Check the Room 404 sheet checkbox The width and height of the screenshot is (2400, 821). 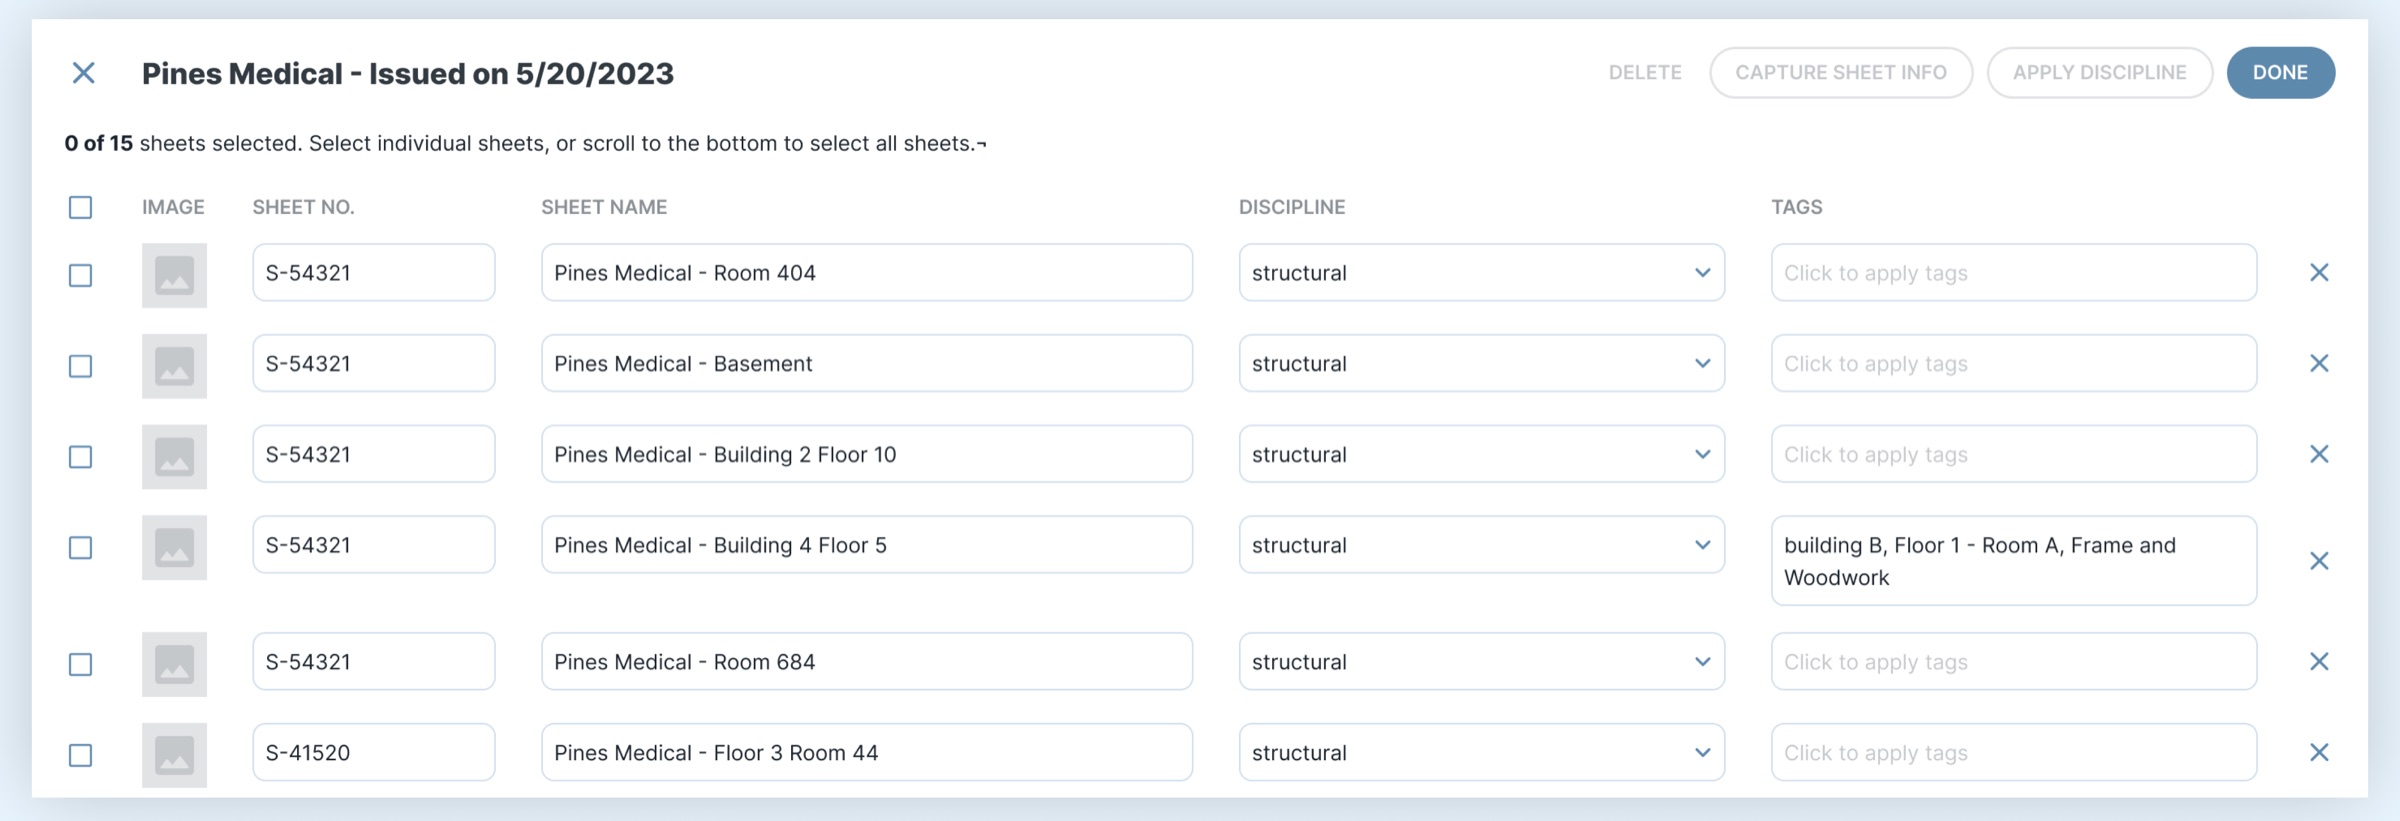coord(81,275)
